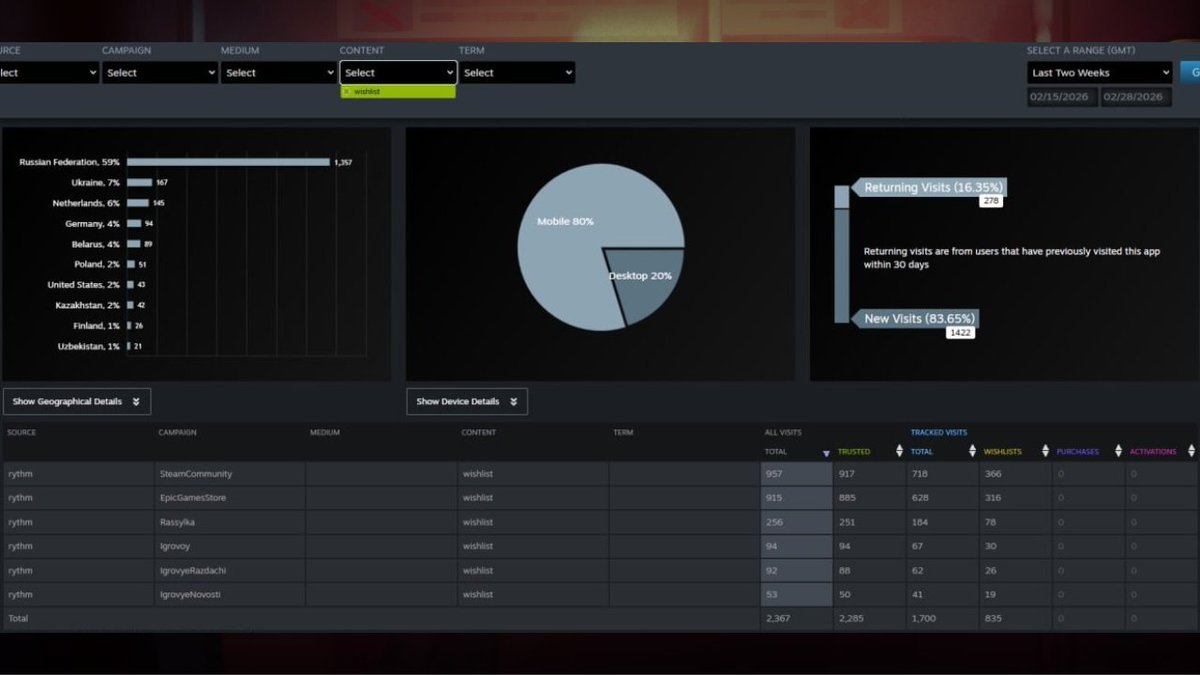1200x675 pixels.
Task: Click the 835 total wishlists value
Action: (x=992, y=618)
